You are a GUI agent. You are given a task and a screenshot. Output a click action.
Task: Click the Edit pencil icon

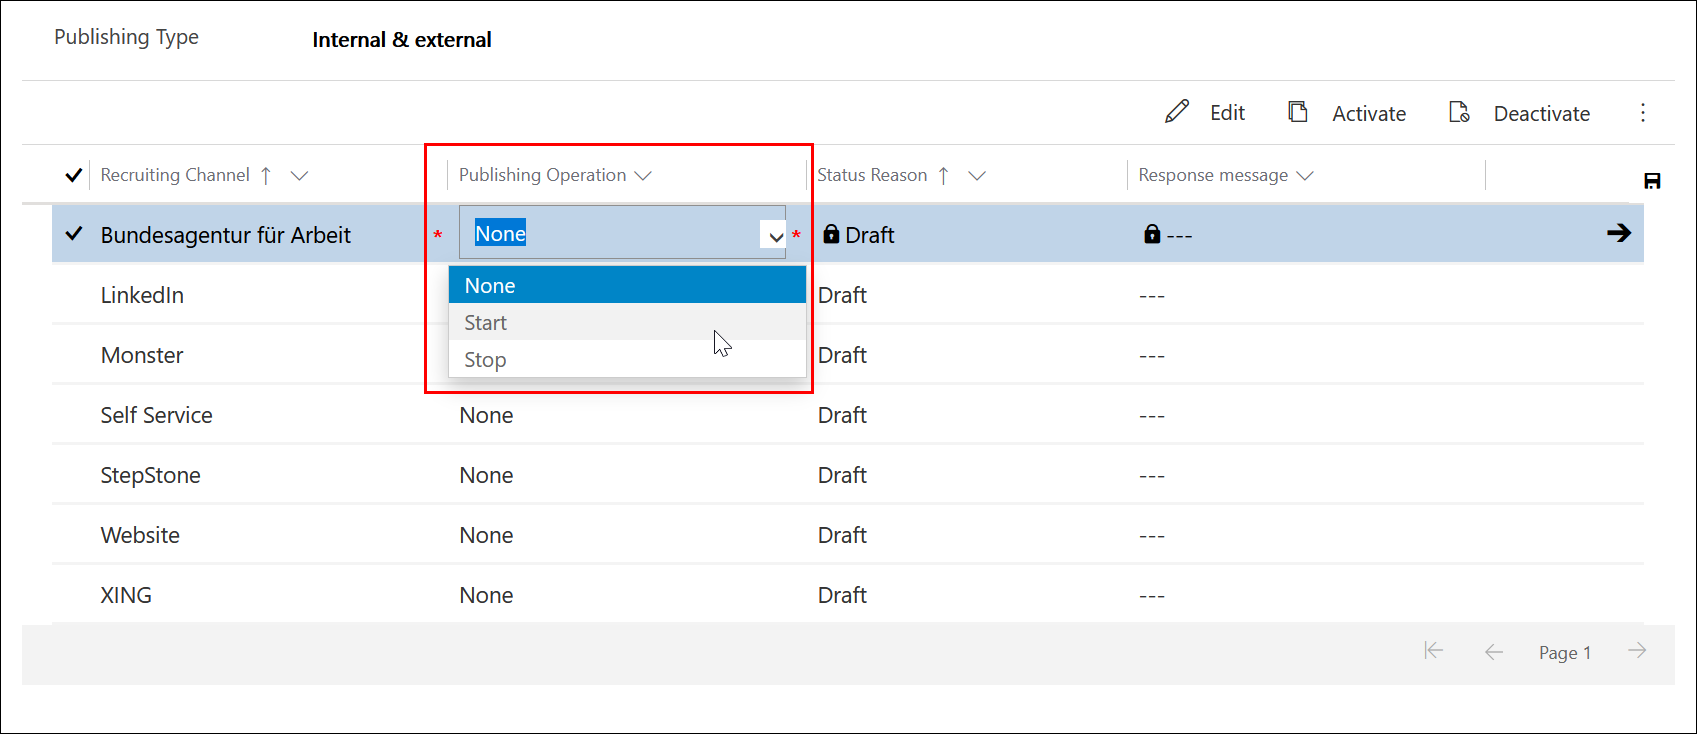tap(1177, 112)
